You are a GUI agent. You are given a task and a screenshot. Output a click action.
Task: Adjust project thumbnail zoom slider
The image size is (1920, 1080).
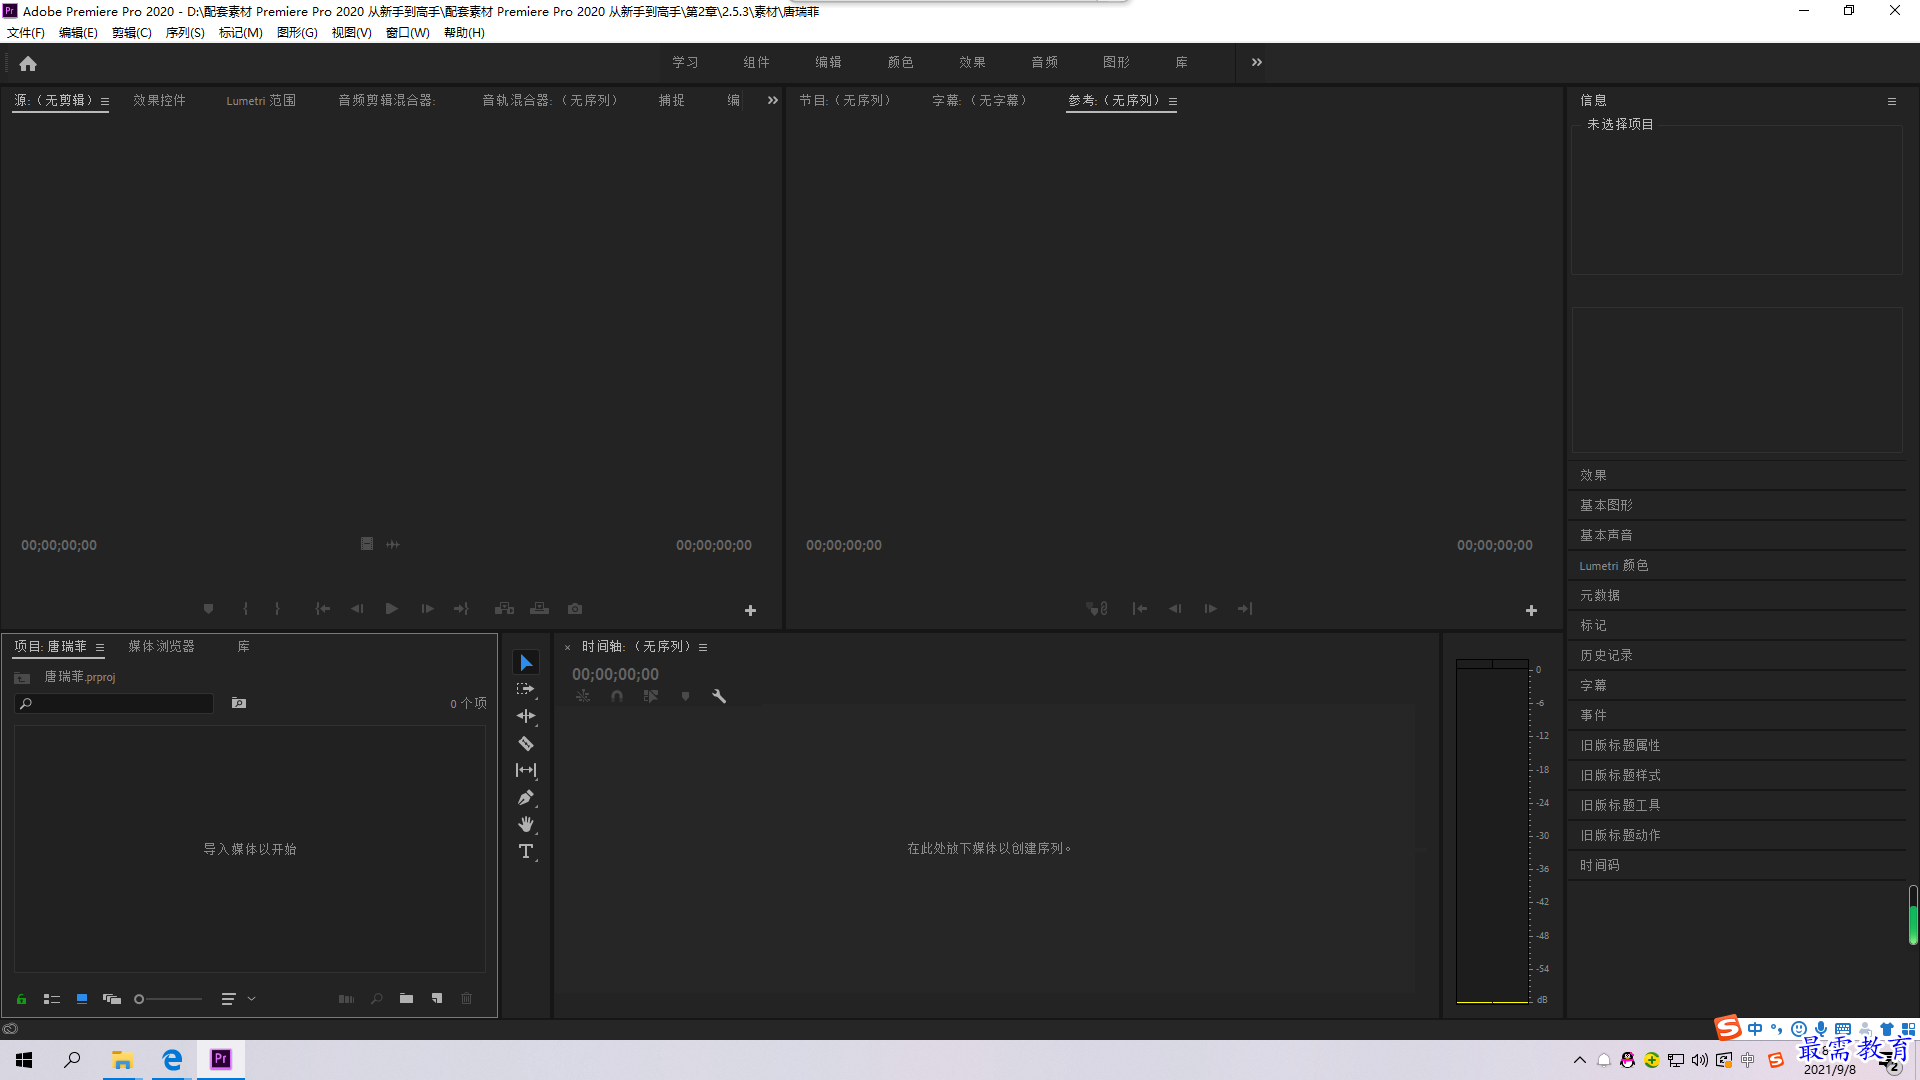[x=168, y=999]
